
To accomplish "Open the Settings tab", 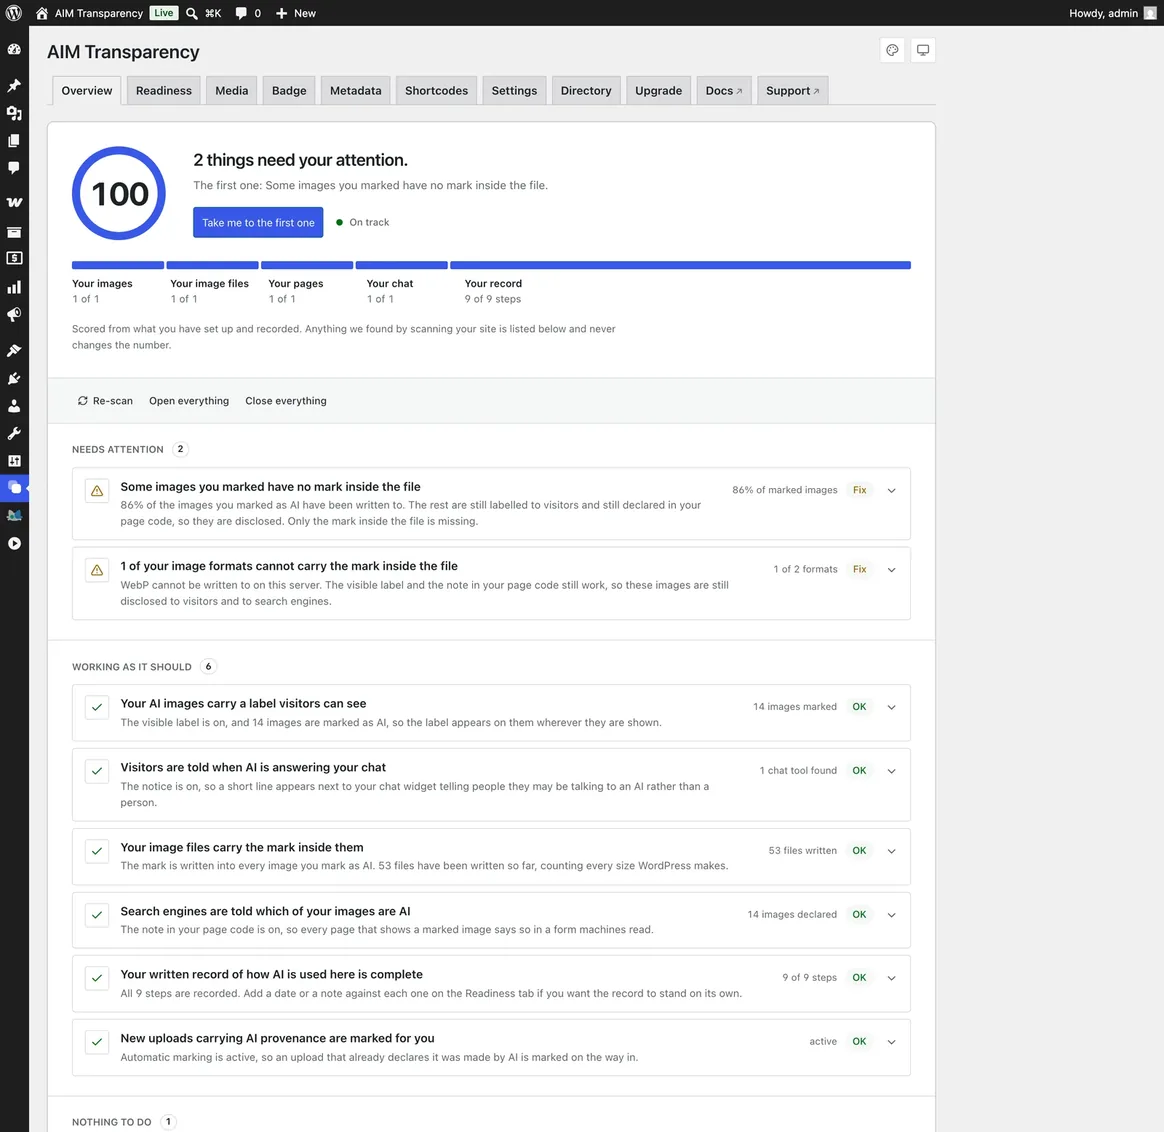I will click(514, 91).
